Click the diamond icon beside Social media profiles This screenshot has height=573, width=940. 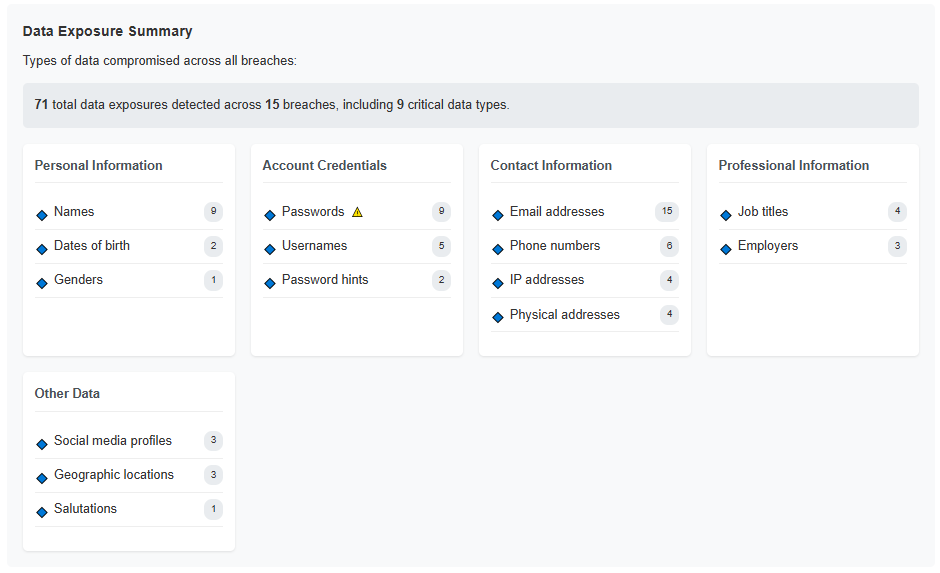coord(42,444)
